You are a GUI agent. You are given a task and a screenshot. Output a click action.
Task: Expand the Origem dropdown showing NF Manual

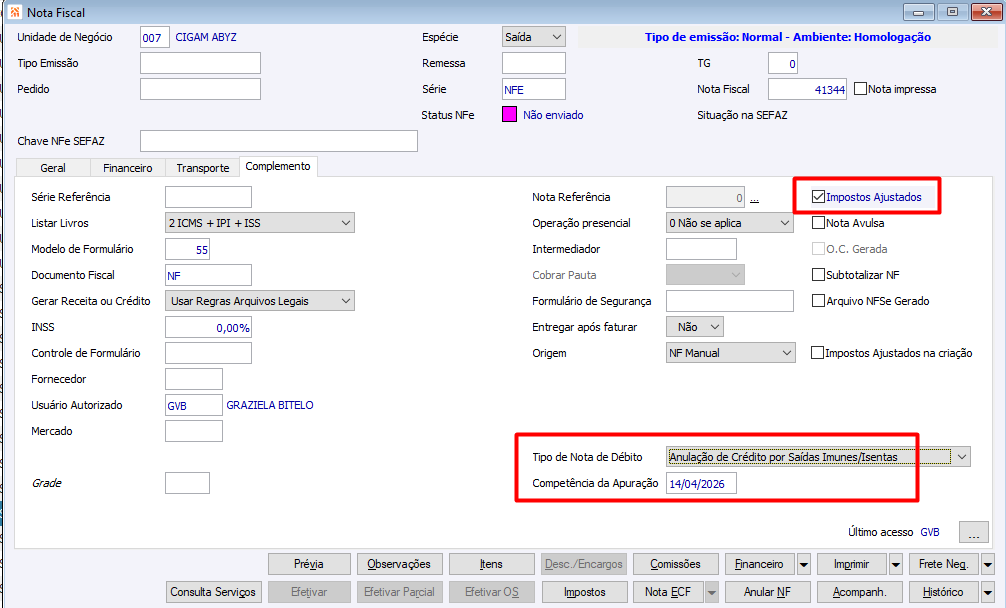pyautogui.click(x=731, y=353)
